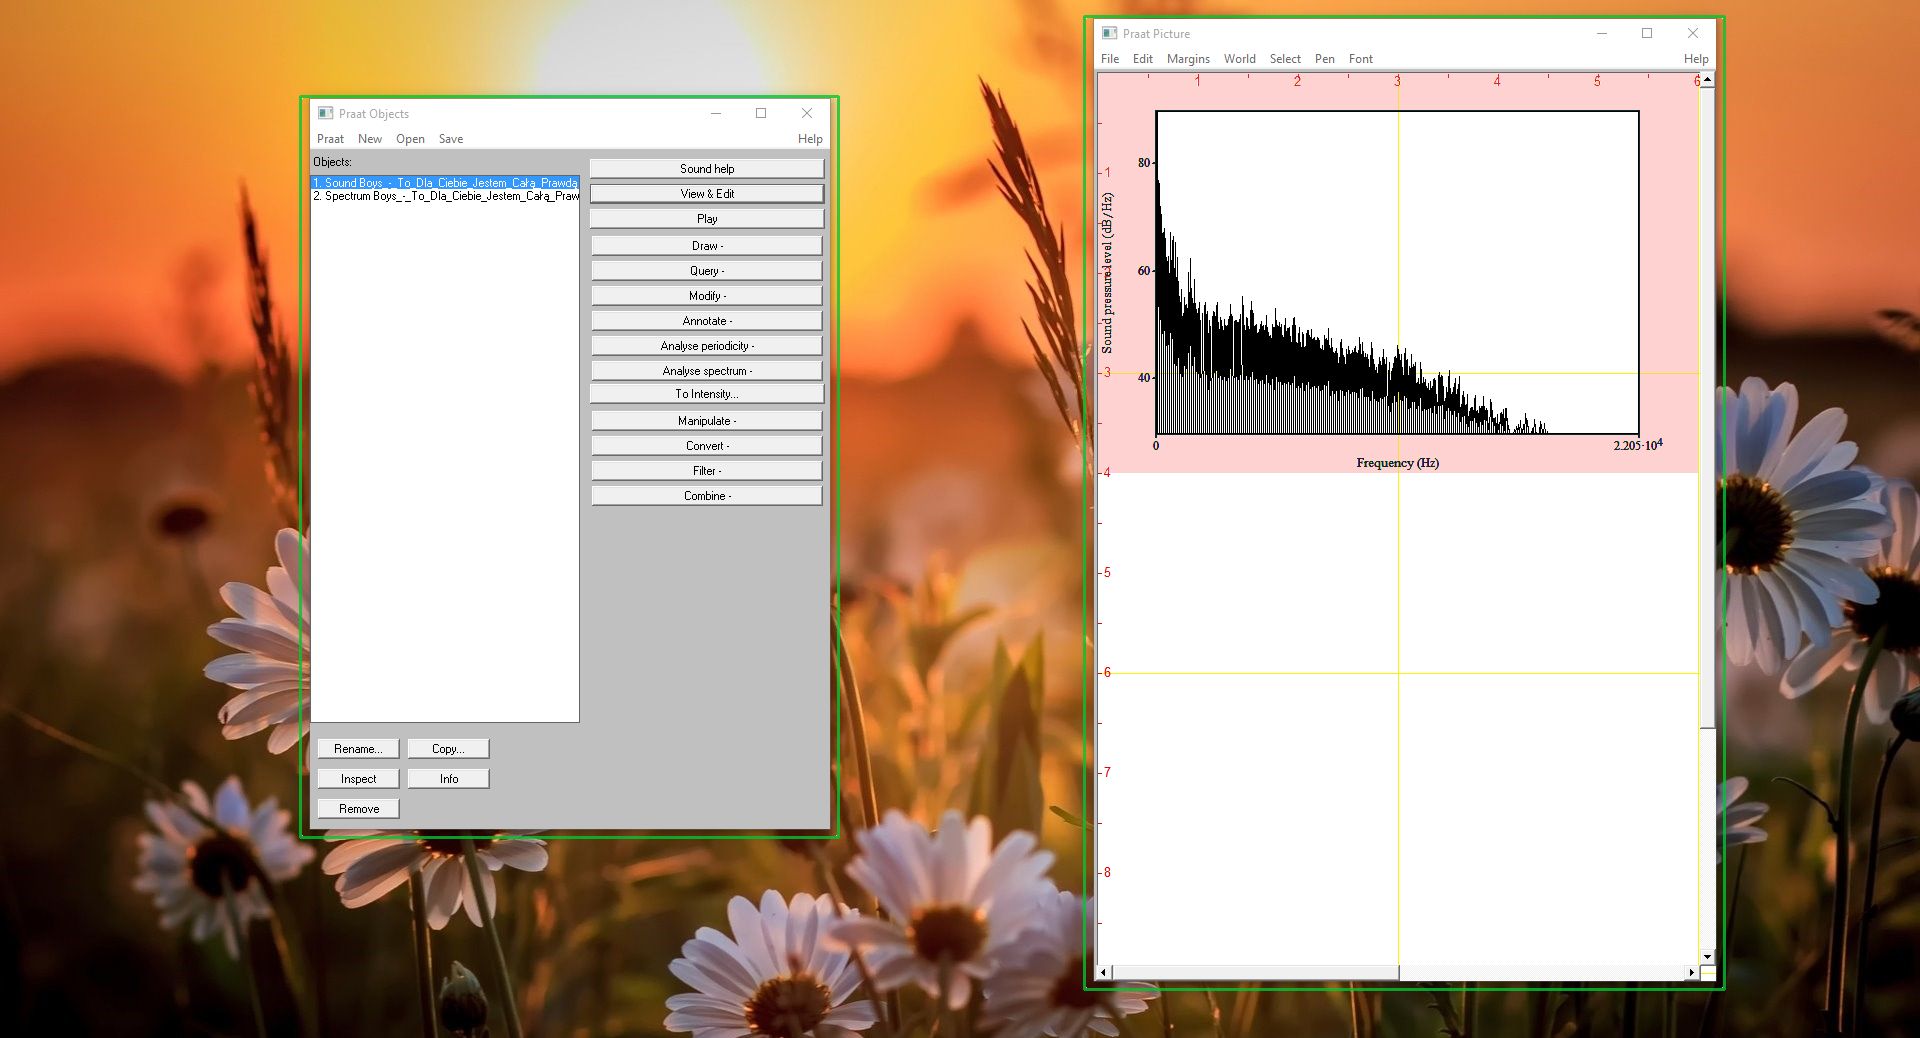Screen dimensions: 1920x1038
Task: Open the Query drop-down
Action: pyautogui.click(x=706, y=270)
